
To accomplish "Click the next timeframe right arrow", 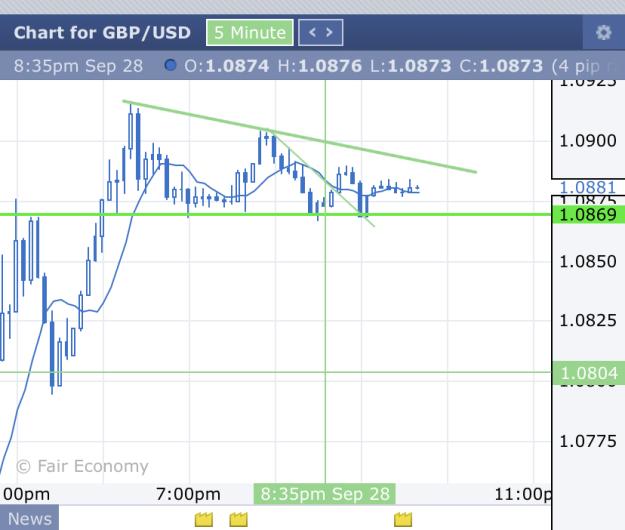I will pos(329,32).
